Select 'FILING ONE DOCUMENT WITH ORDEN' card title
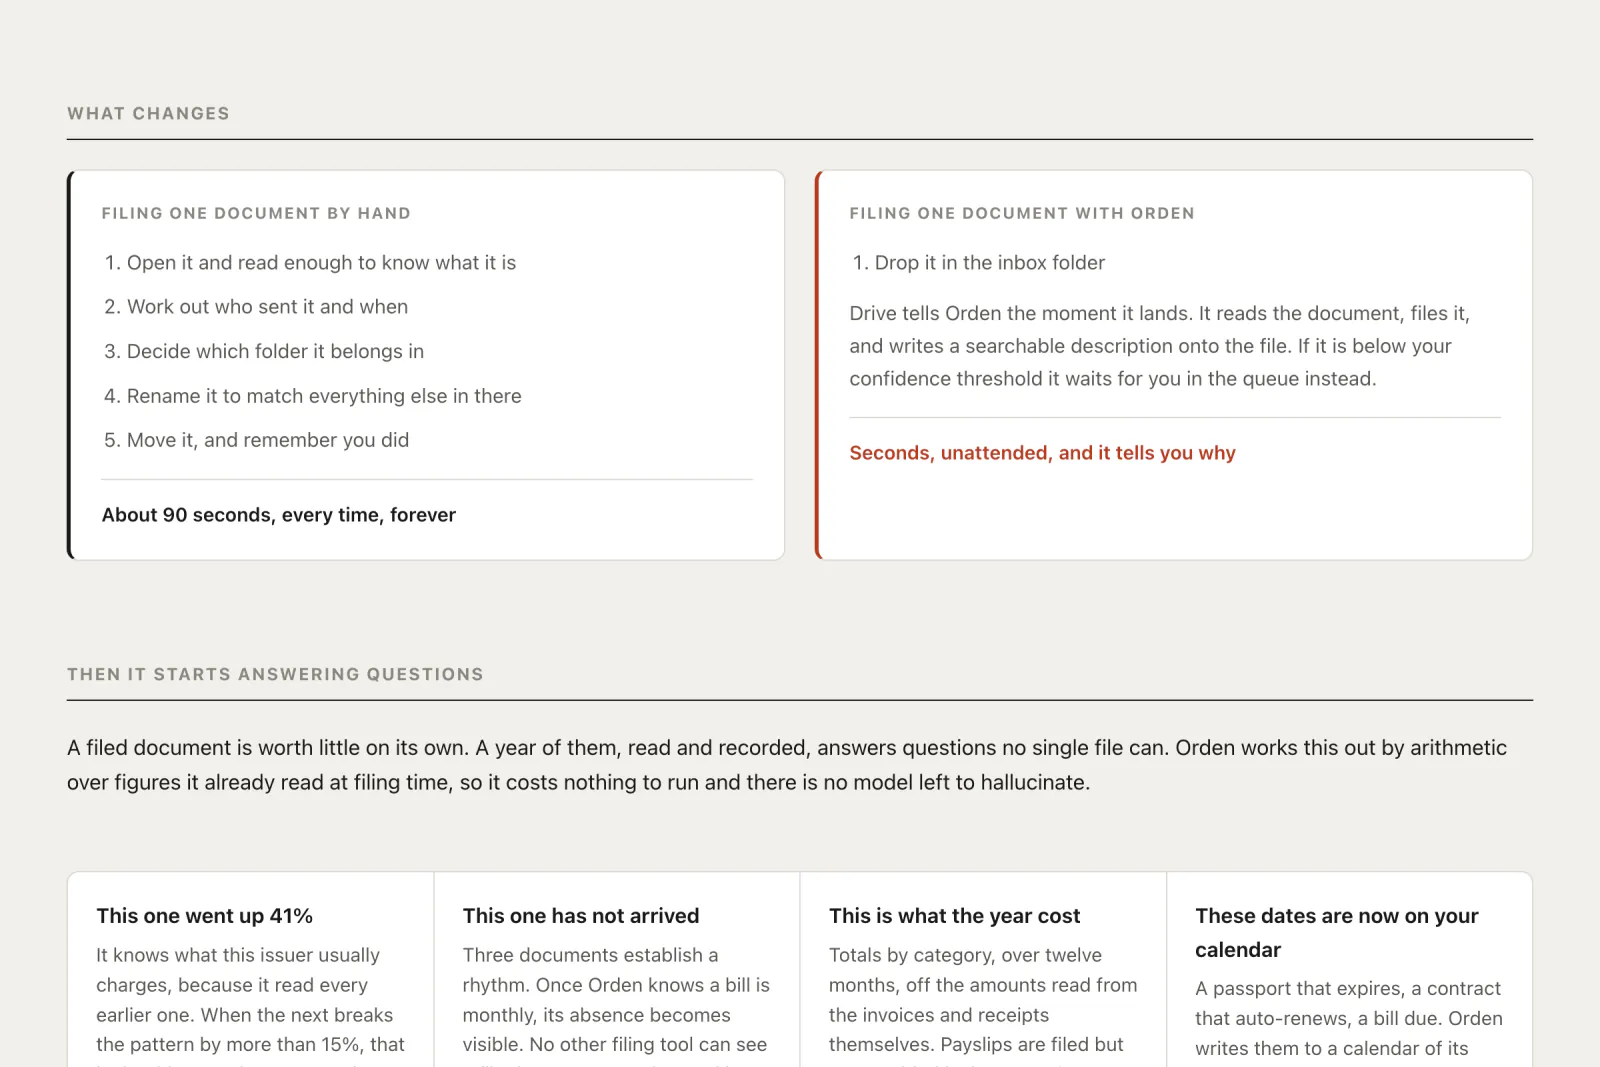Screen dimensions: 1600x1067 pyautogui.click(x=1022, y=213)
